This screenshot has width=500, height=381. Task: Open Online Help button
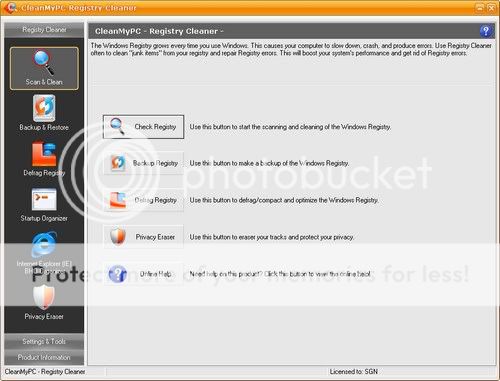[x=143, y=274]
